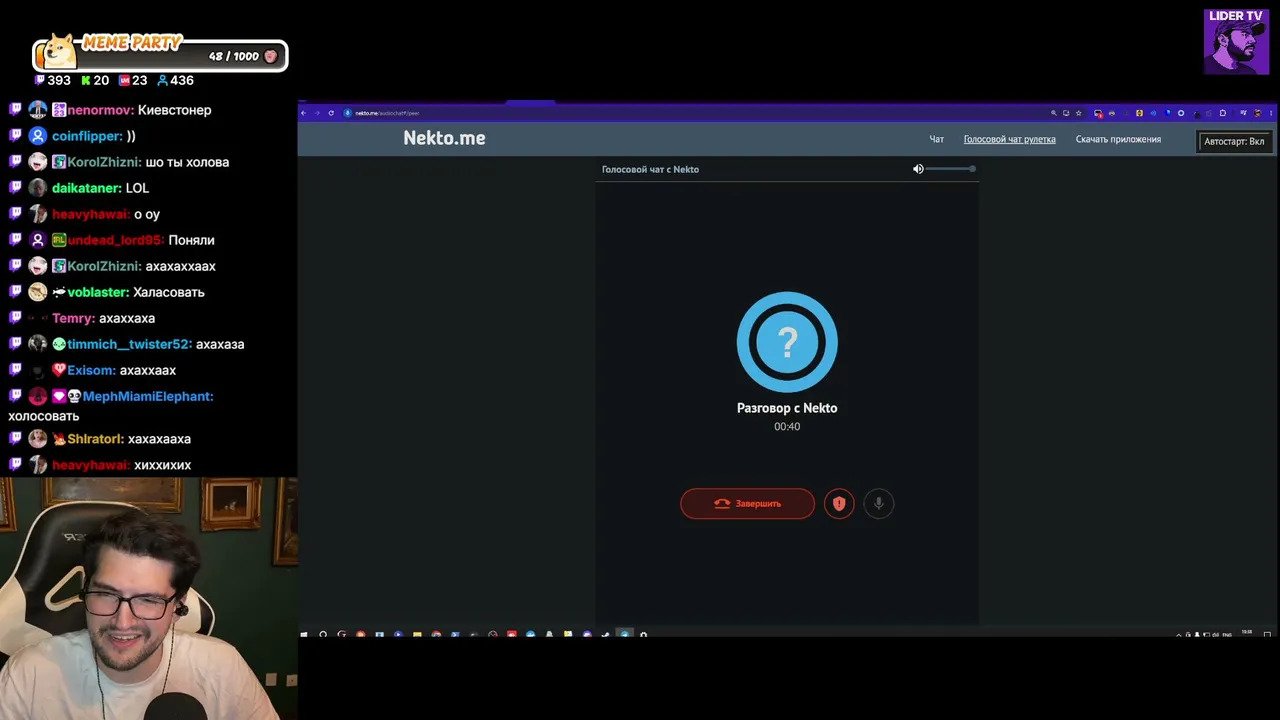This screenshot has height=720, width=1280.
Task: Click the site info icon beside URL
Action: click(x=348, y=113)
